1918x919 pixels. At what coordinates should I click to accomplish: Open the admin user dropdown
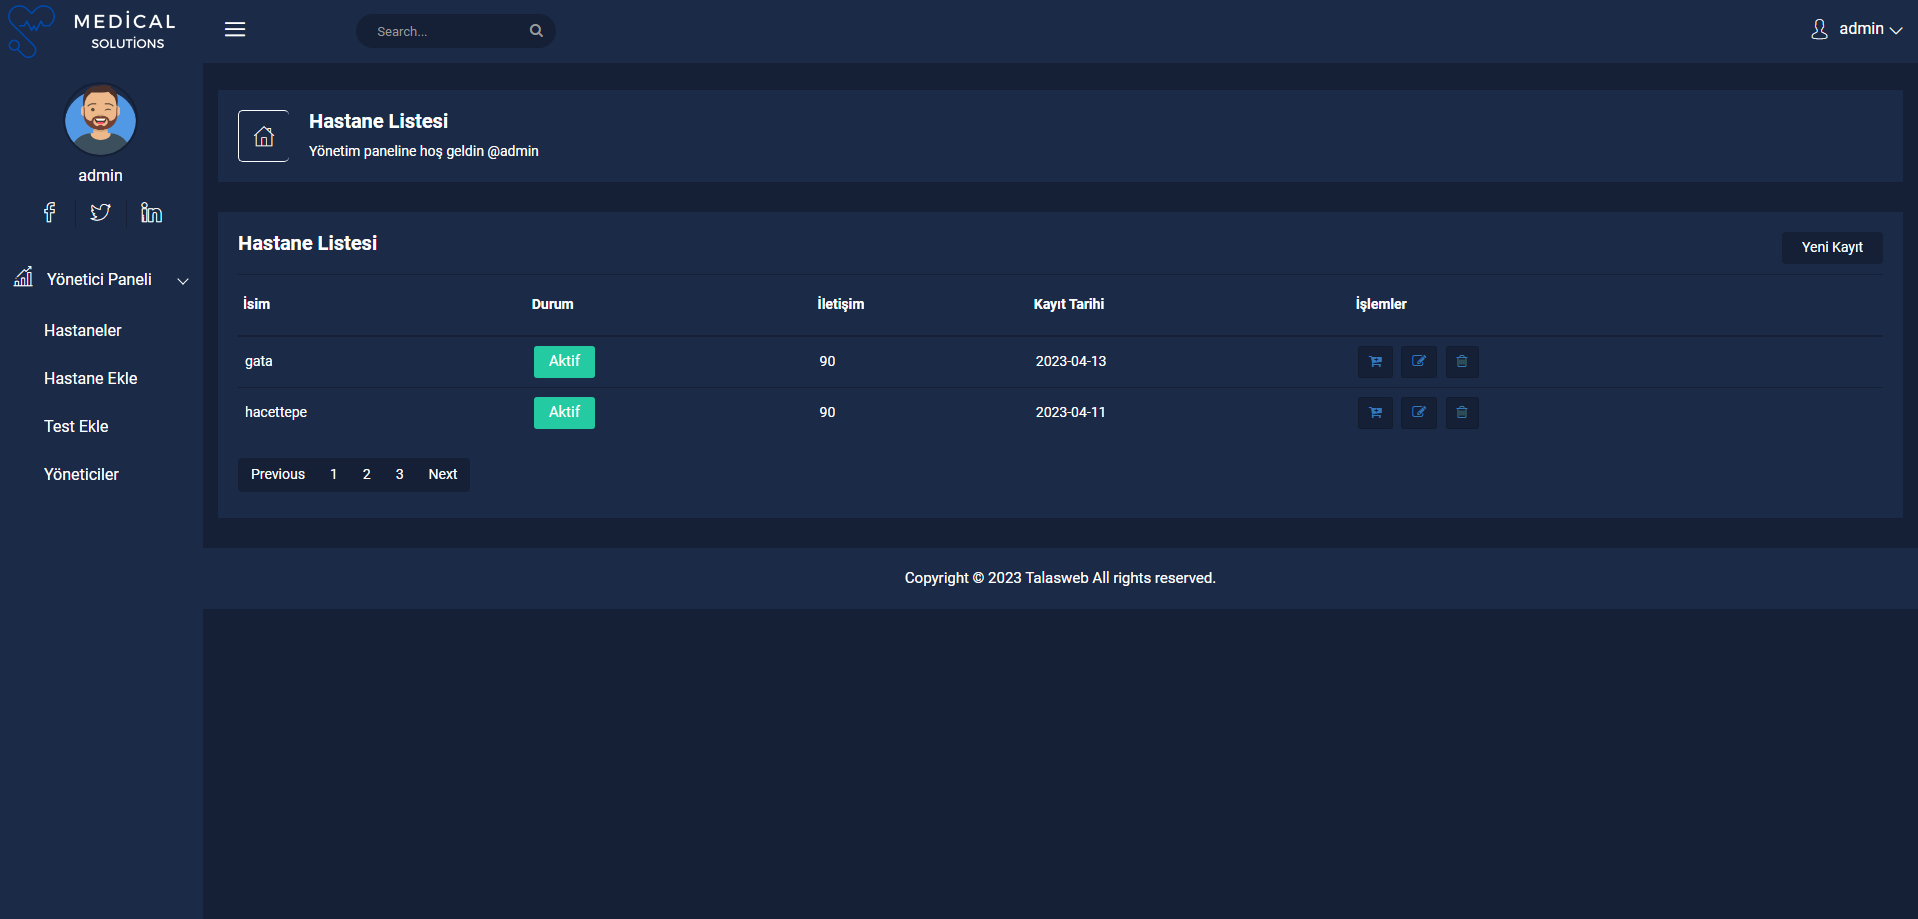1857,29
